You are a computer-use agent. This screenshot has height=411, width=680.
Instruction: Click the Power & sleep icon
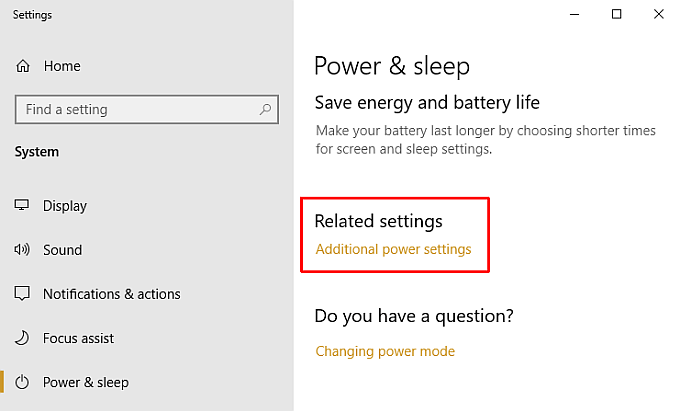(22, 382)
